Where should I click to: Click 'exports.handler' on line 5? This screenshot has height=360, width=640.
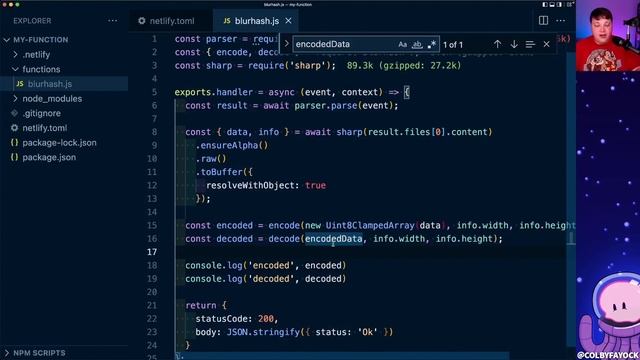[213, 92]
